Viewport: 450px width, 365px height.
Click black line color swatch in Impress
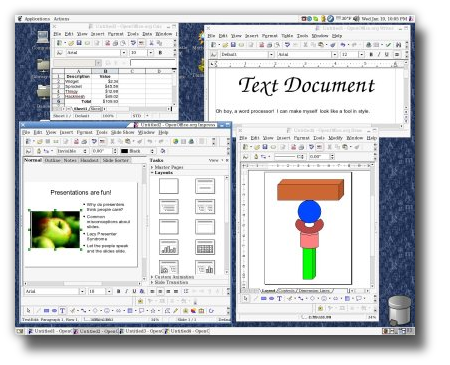pos(124,151)
